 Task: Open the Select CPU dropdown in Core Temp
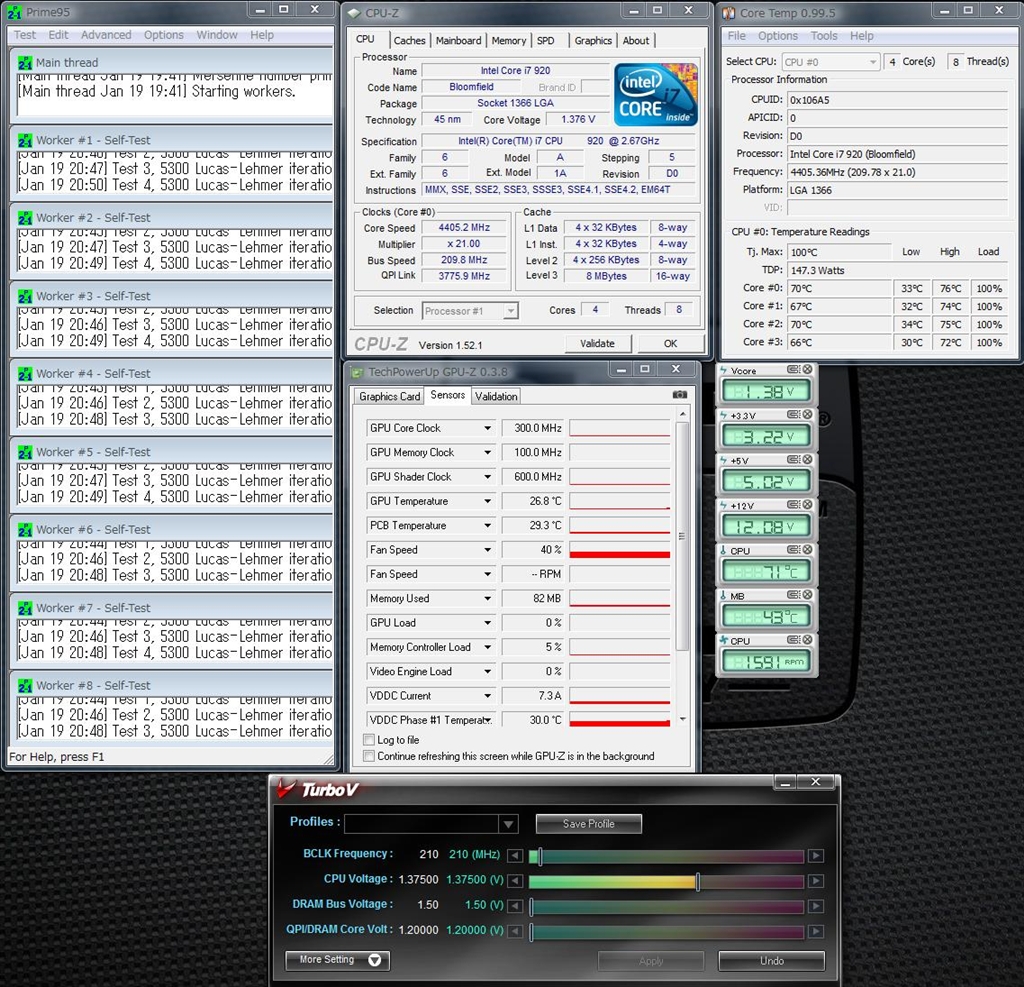click(872, 62)
